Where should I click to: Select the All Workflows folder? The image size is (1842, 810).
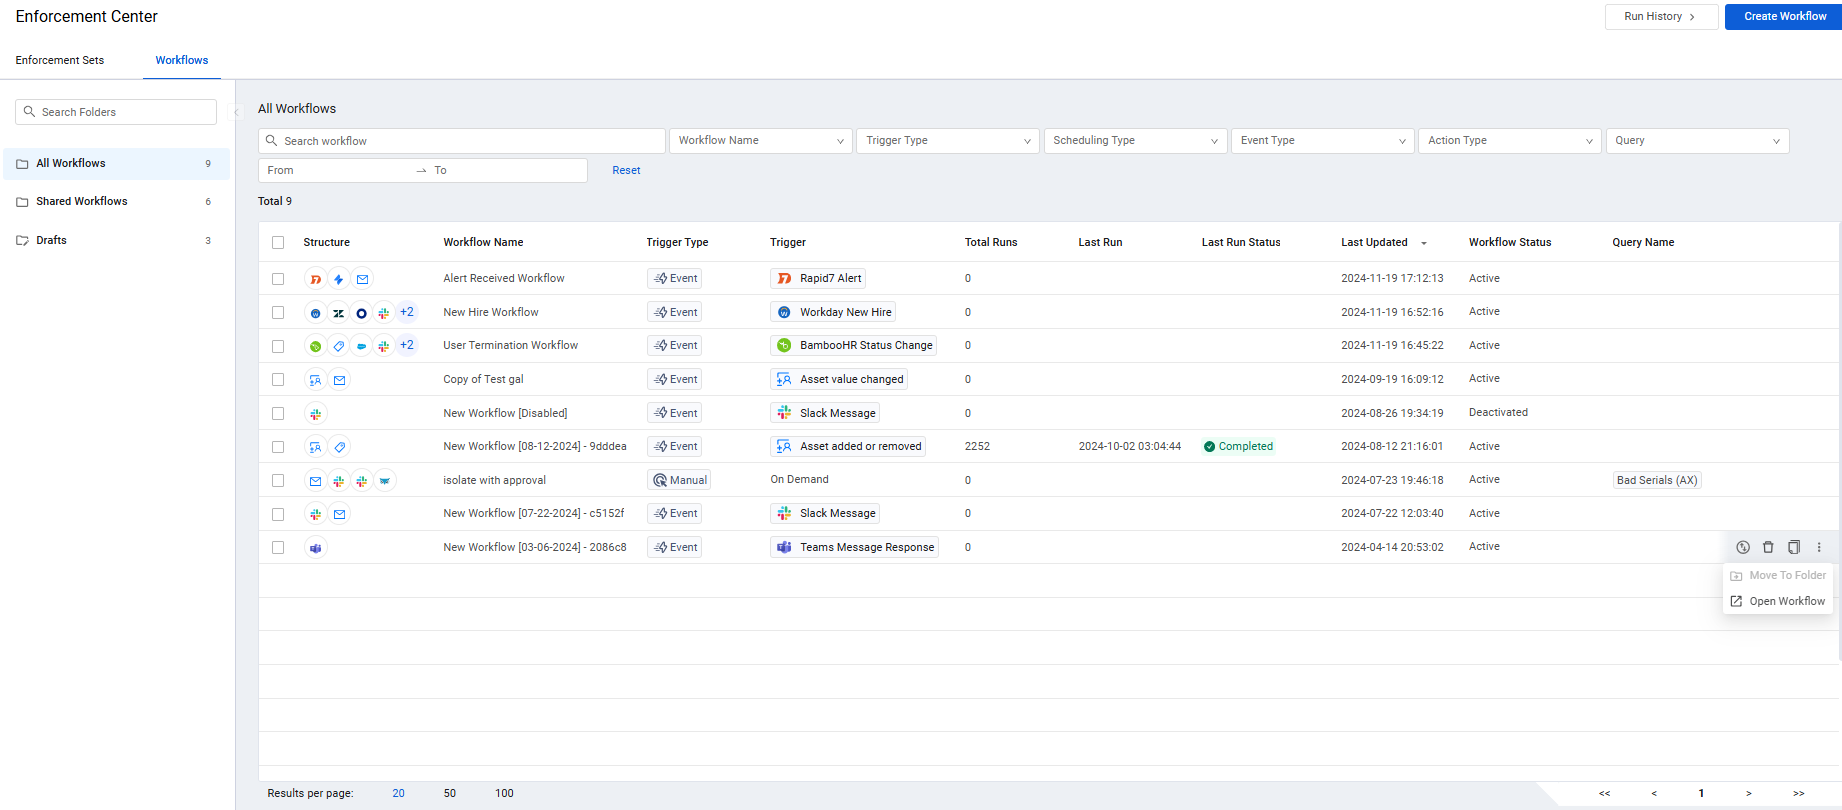[x=116, y=164]
